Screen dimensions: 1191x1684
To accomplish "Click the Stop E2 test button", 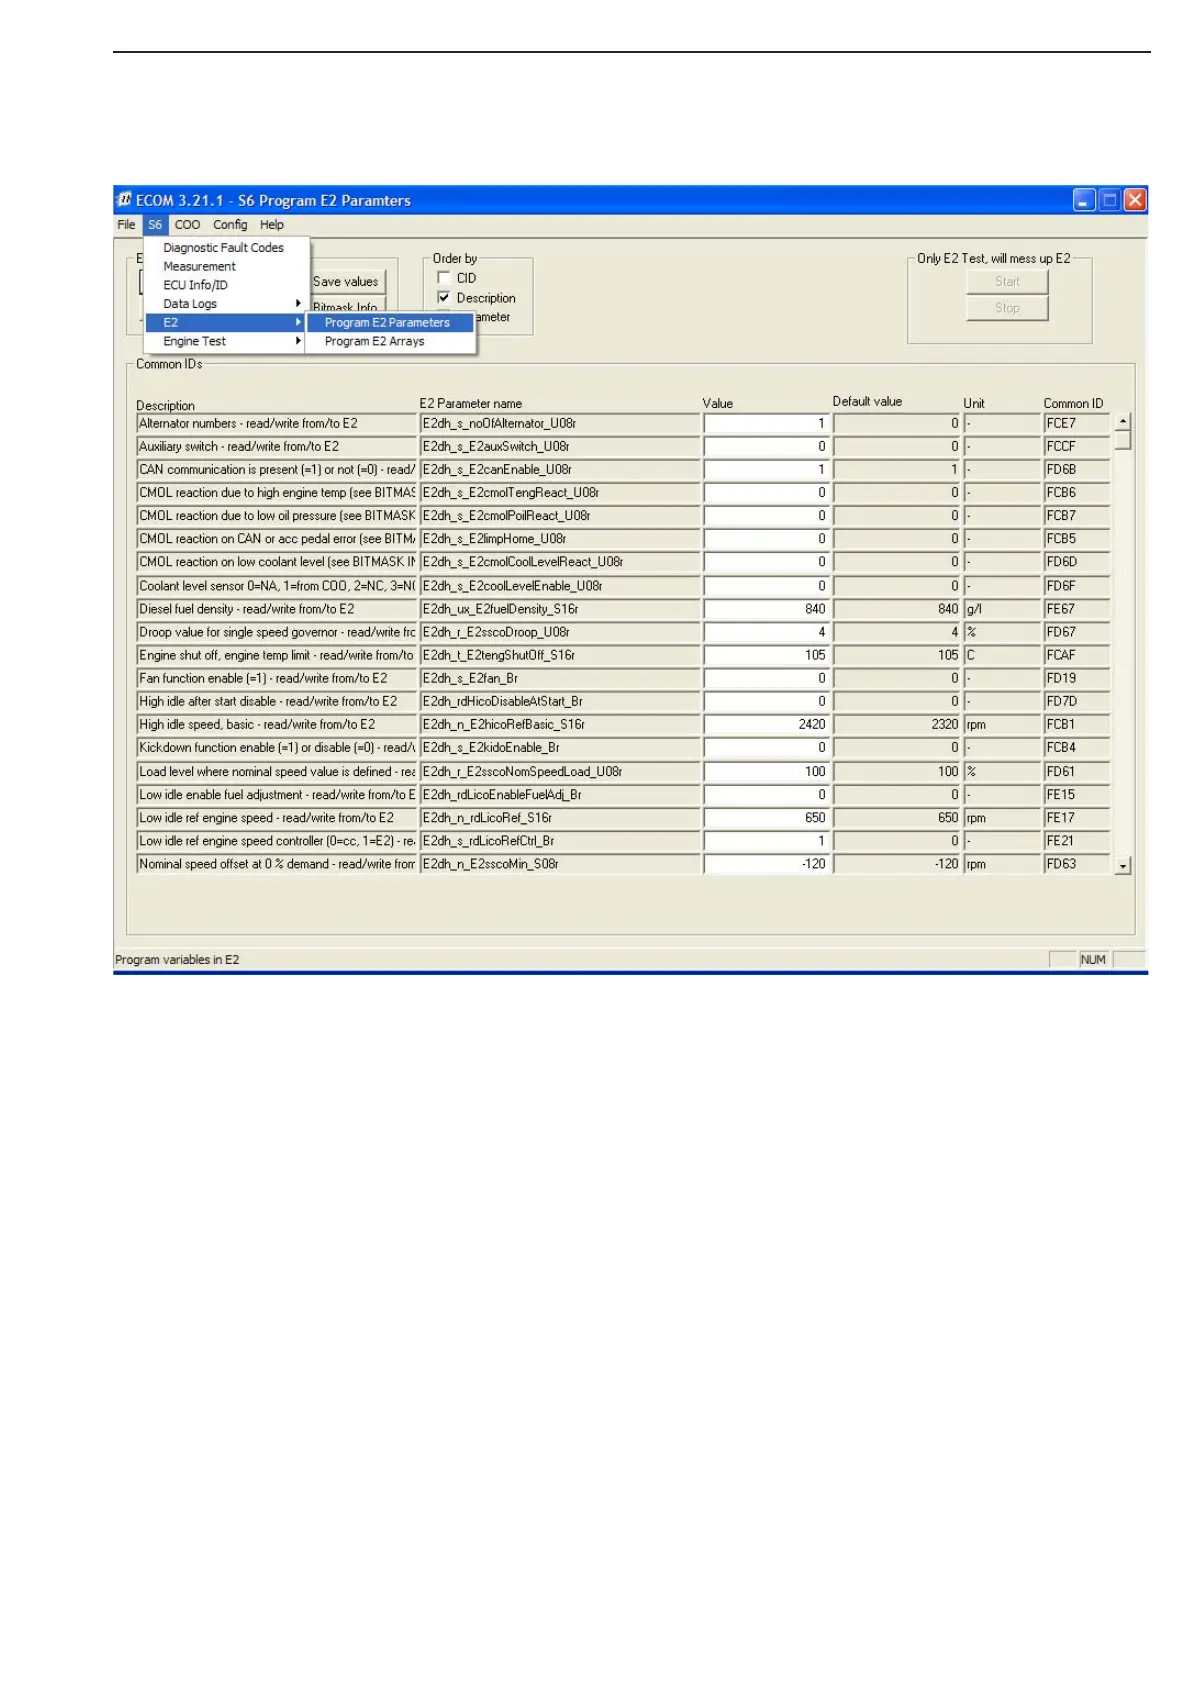I will (x=1007, y=308).
